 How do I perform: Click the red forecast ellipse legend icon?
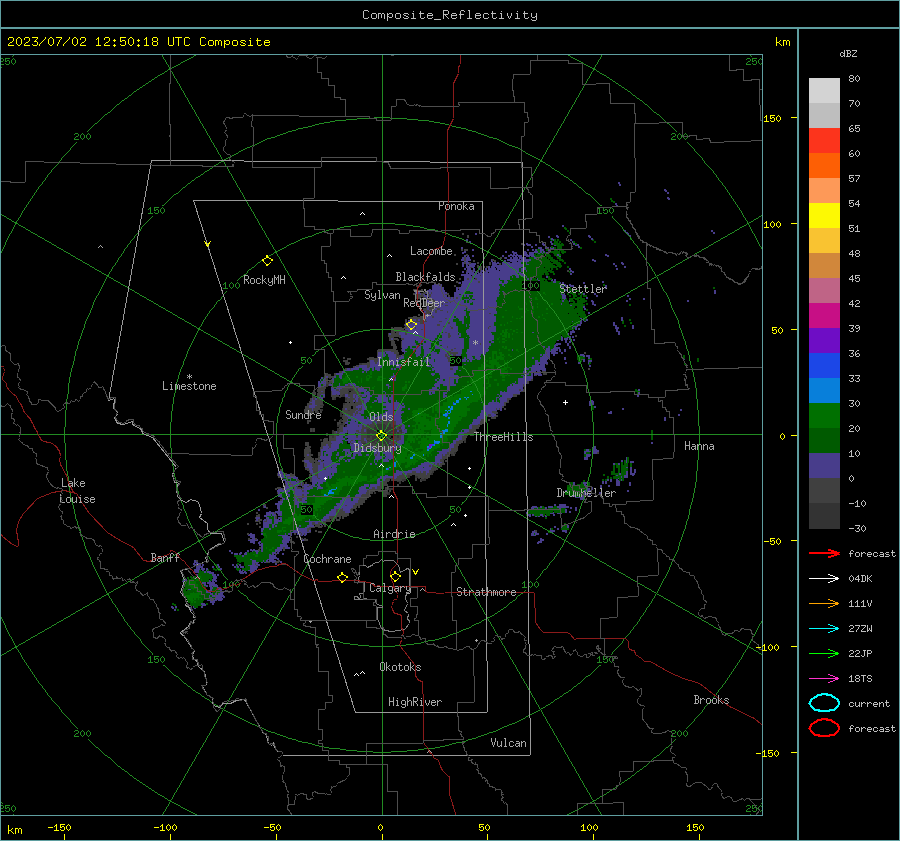coord(824,728)
